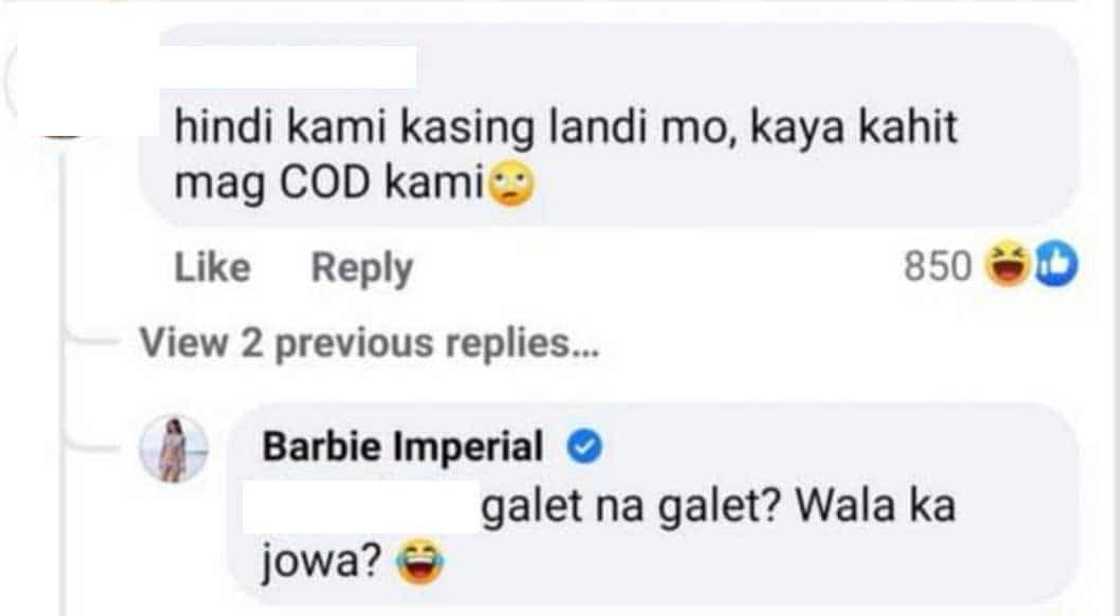Click the redacted tagged name before 'galet na galet?'
The width and height of the screenshot is (1120, 616).
click(361, 507)
